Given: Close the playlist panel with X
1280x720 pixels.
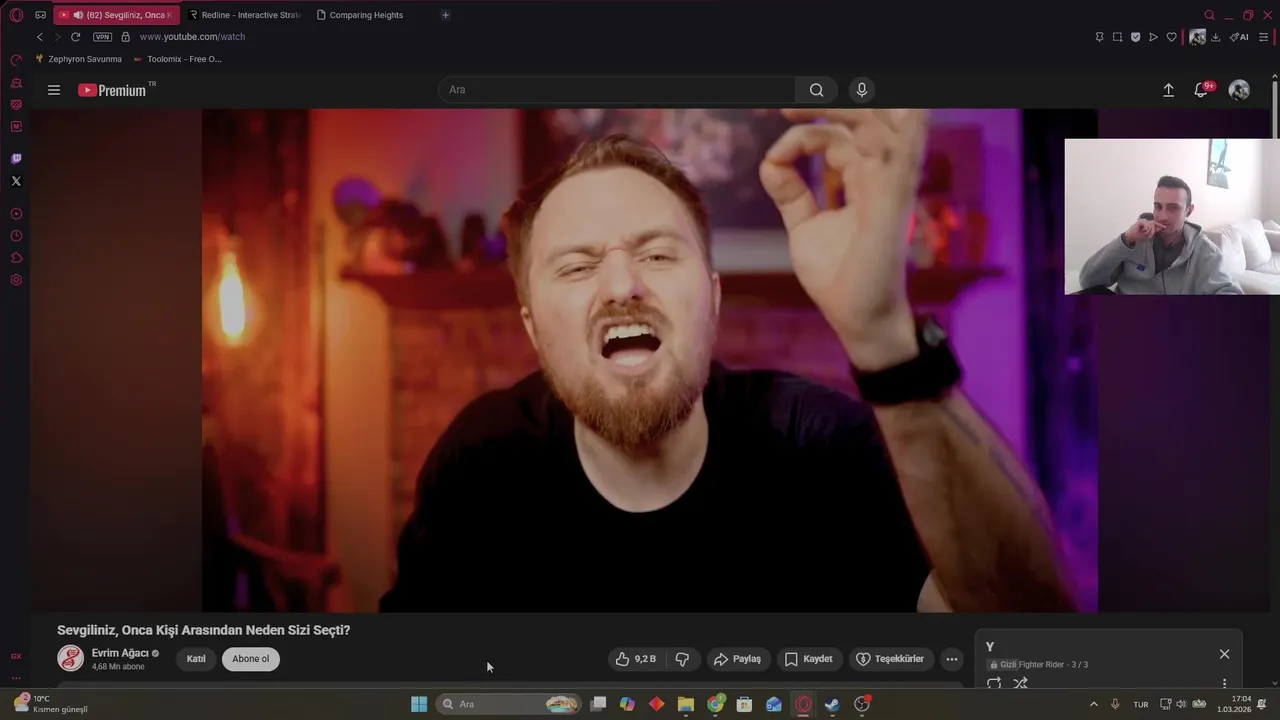Looking at the screenshot, I should pyautogui.click(x=1224, y=654).
